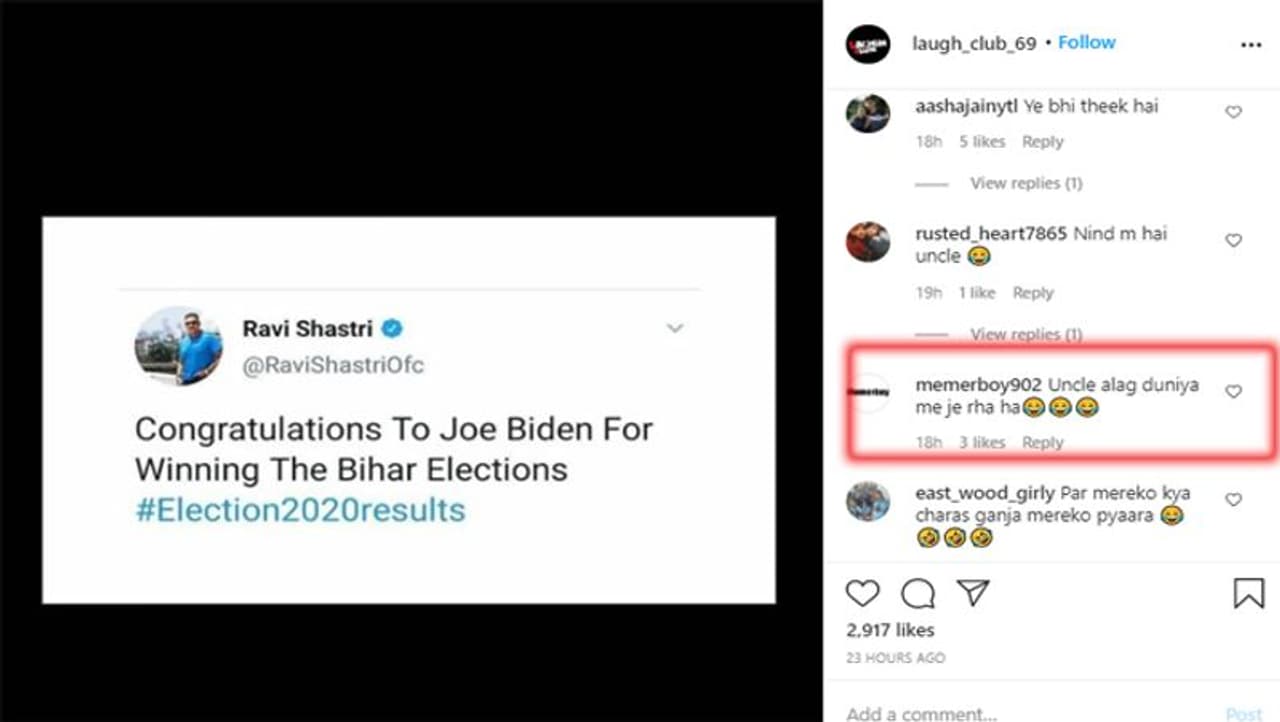
Task: Expand the tweet's chevron dropdown
Action: (675, 328)
